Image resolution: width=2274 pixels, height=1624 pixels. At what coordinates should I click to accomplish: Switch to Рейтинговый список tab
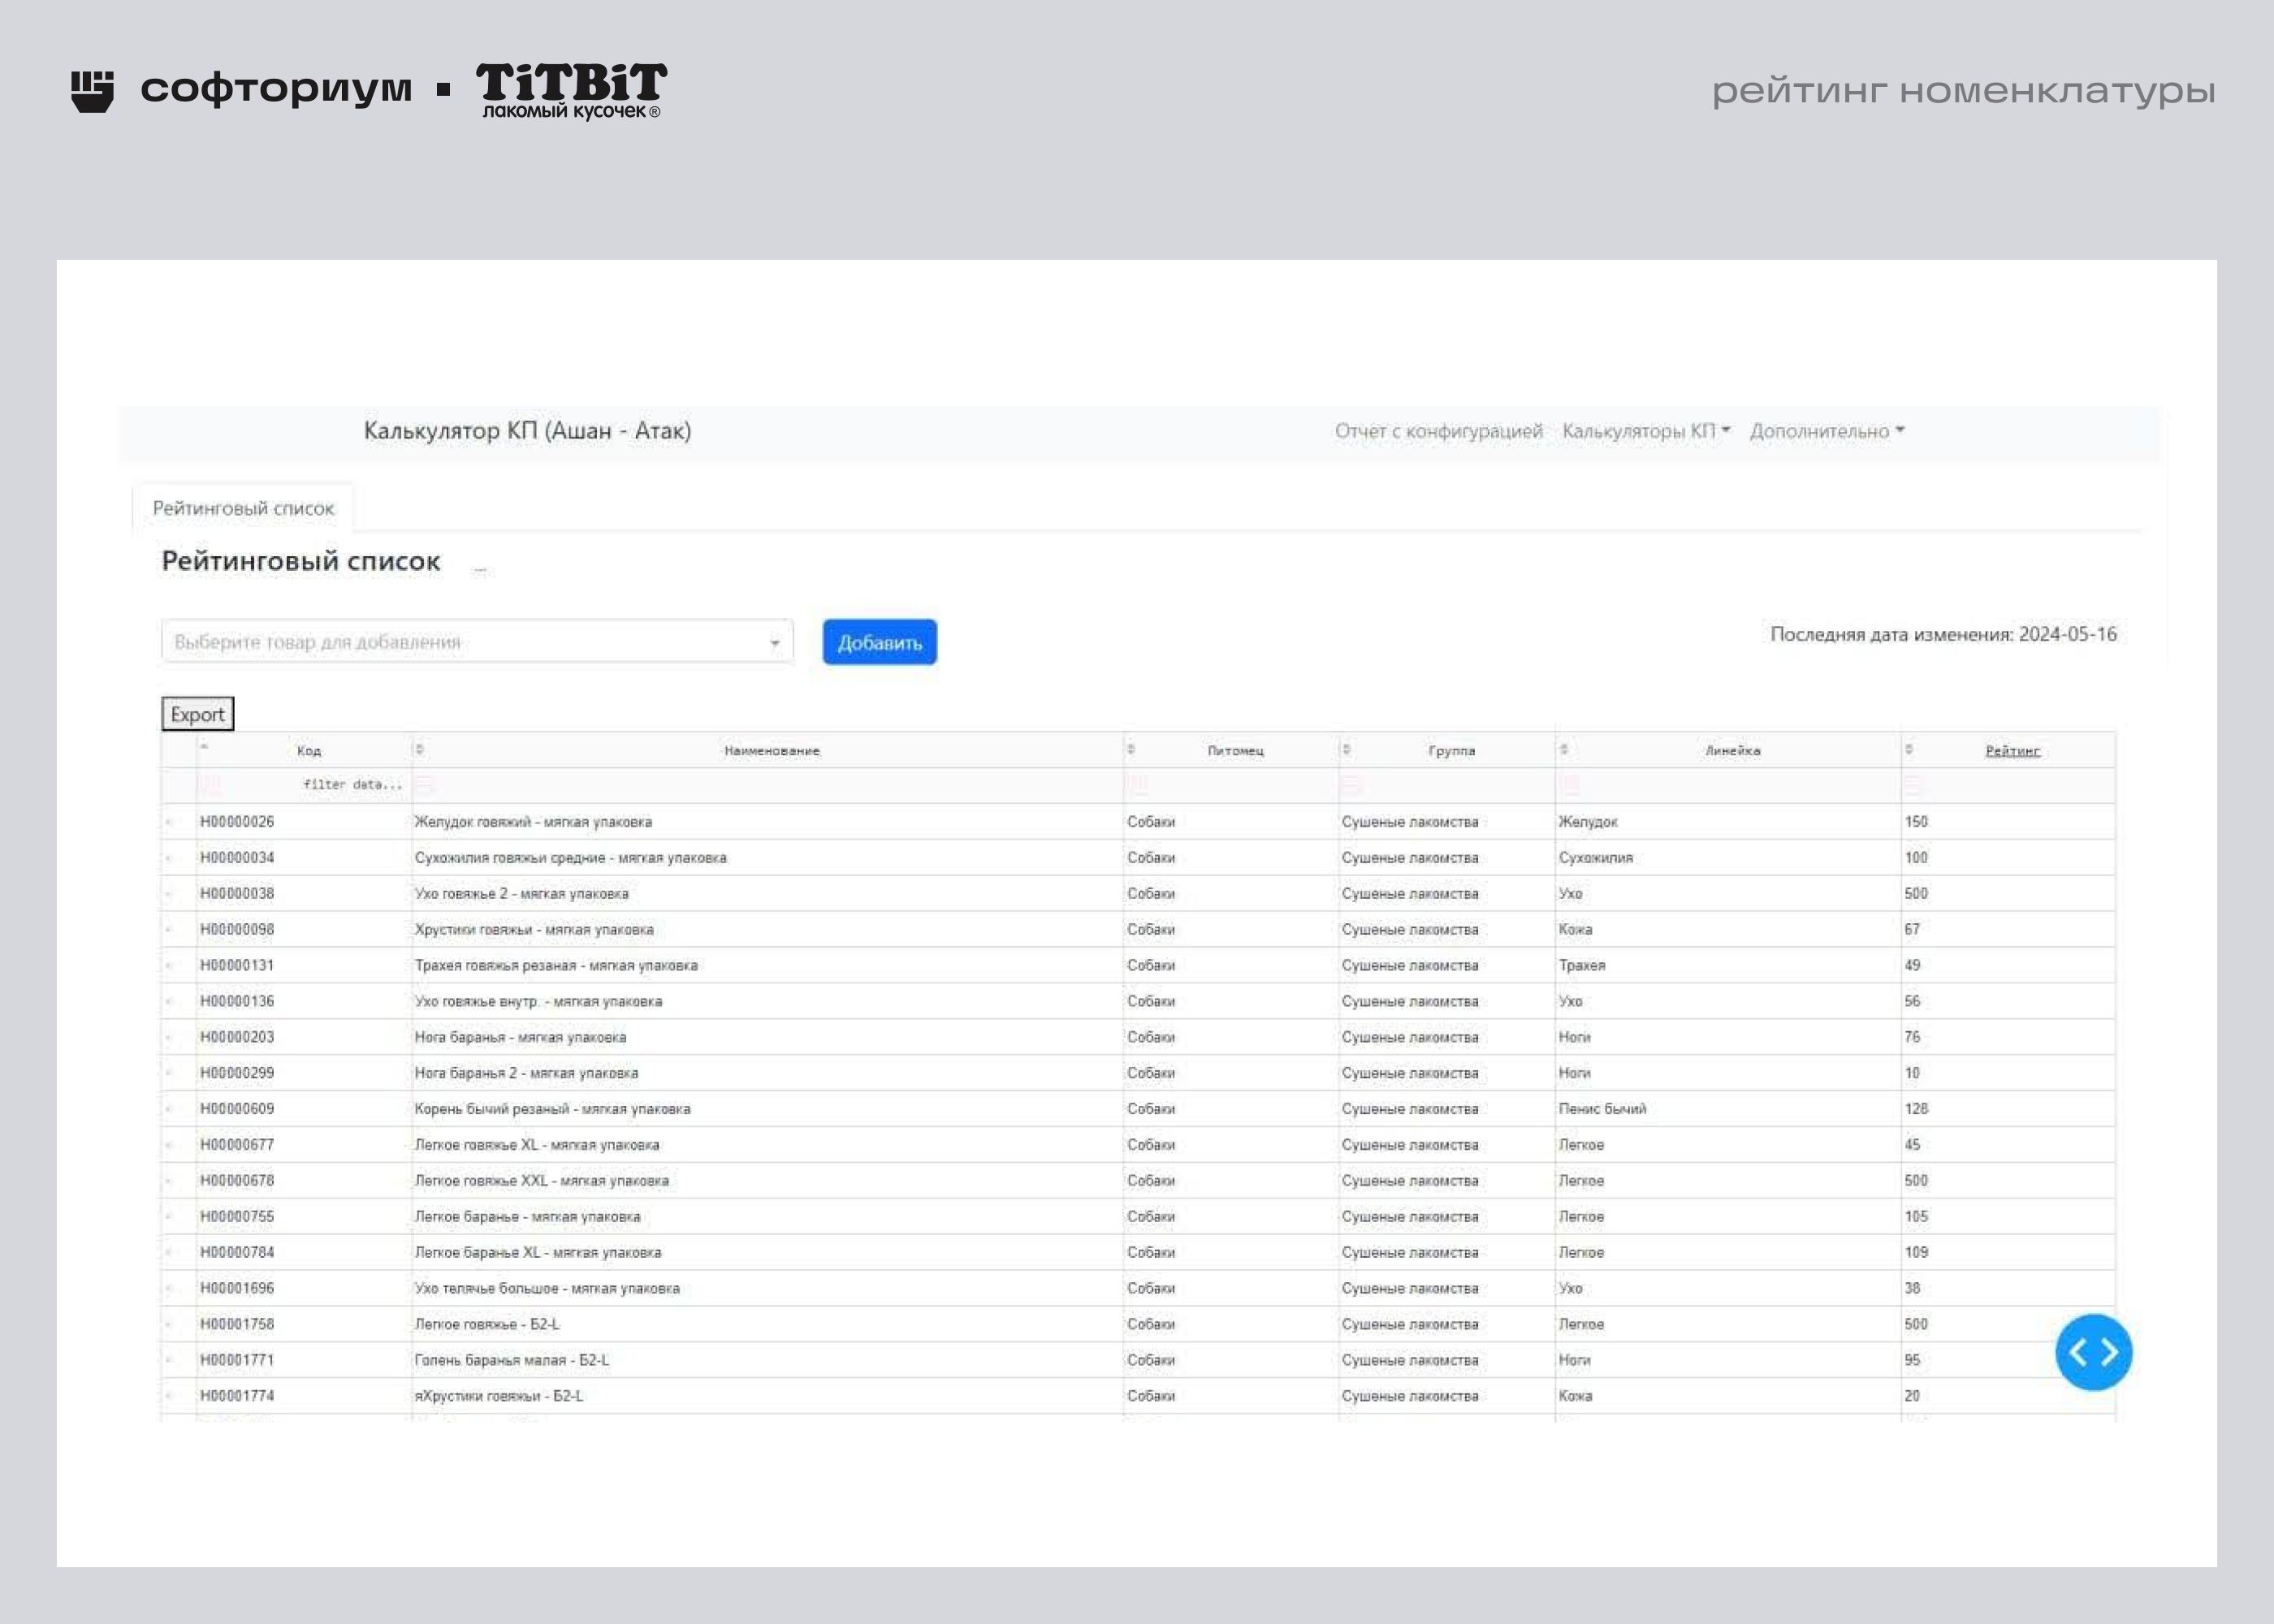(x=243, y=508)
